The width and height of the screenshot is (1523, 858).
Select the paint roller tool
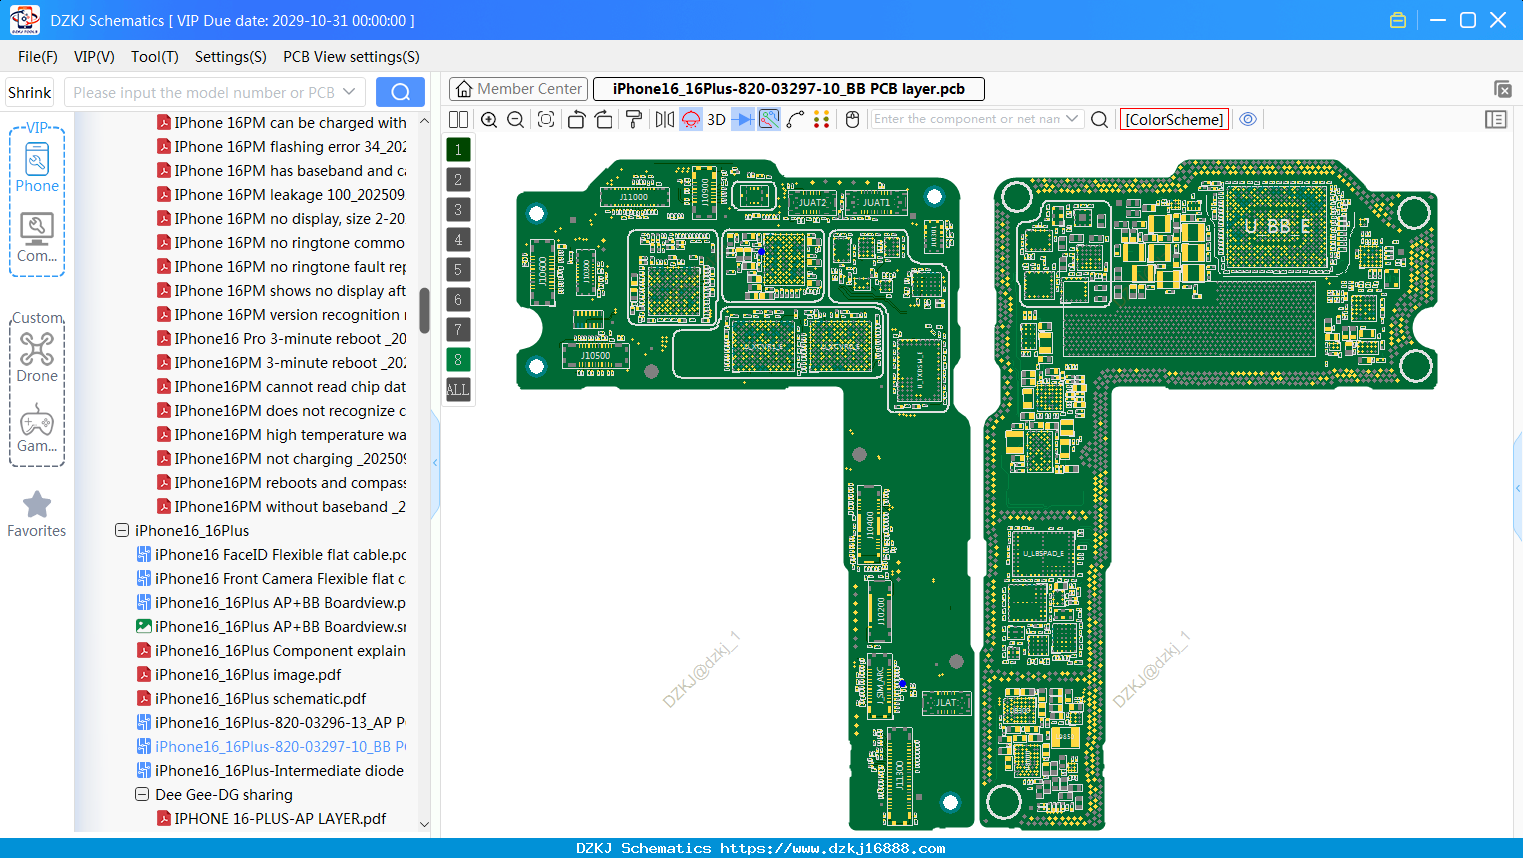[x=634, y=119]
